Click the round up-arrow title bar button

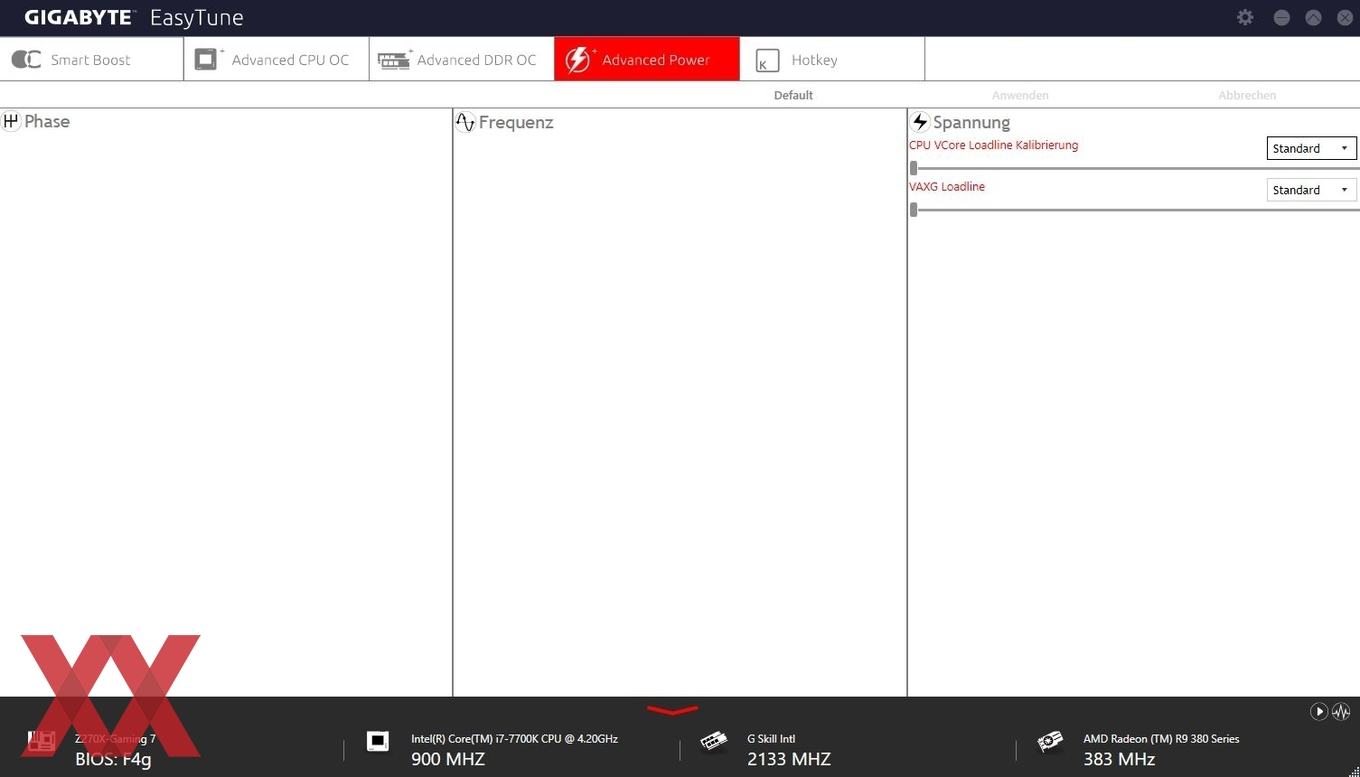tap(1313, 17)
